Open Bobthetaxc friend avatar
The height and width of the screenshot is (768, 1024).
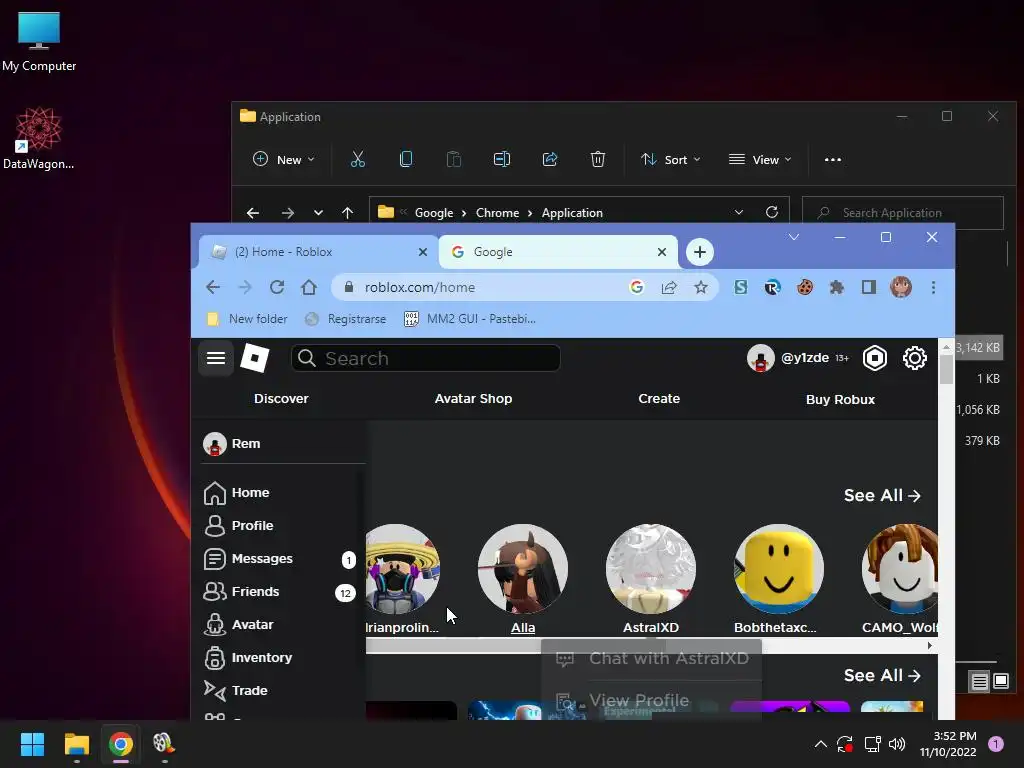(x=778, y=569)
